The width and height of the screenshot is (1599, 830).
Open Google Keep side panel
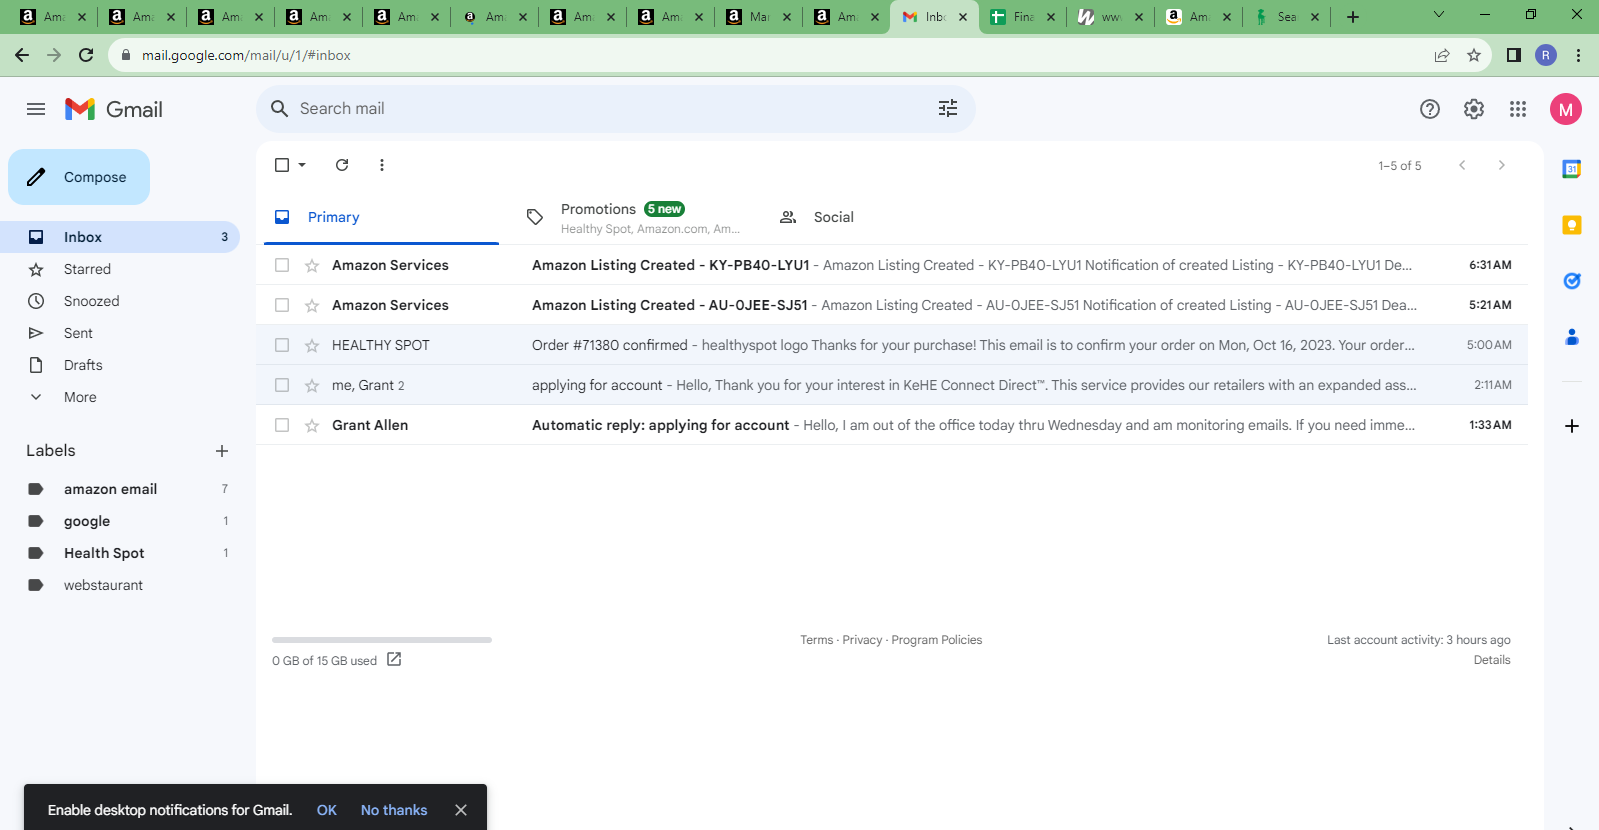[1572, 225]
